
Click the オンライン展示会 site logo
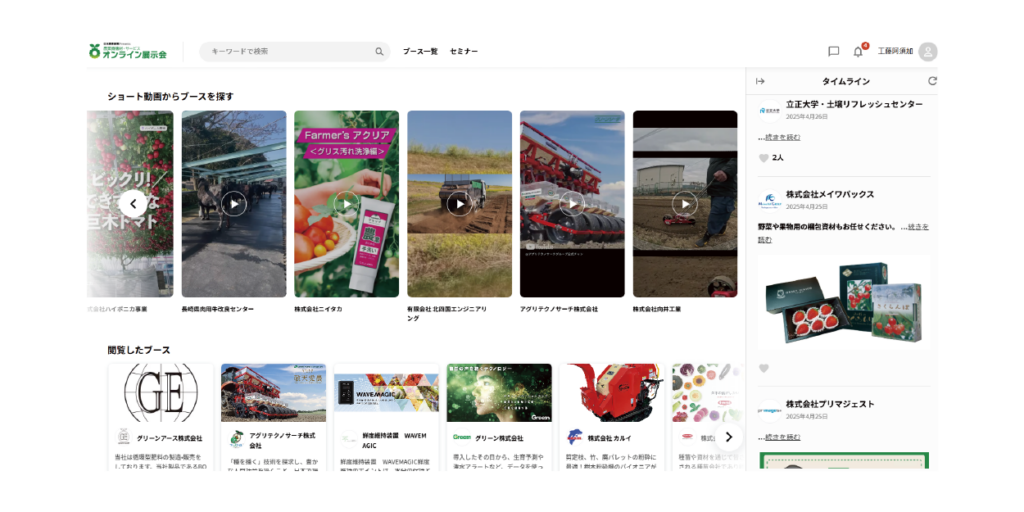pyautogui.click(x=128, y=51)
